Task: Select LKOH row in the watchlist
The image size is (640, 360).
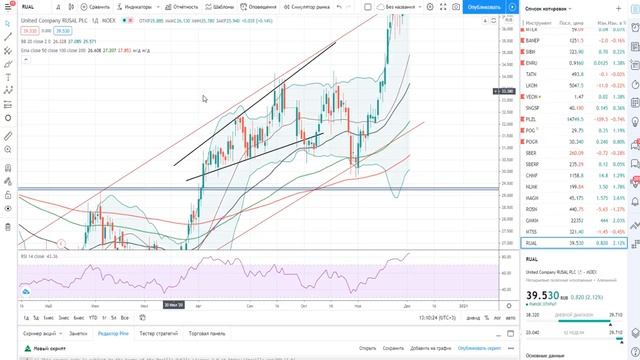Action: pos(573,86)
